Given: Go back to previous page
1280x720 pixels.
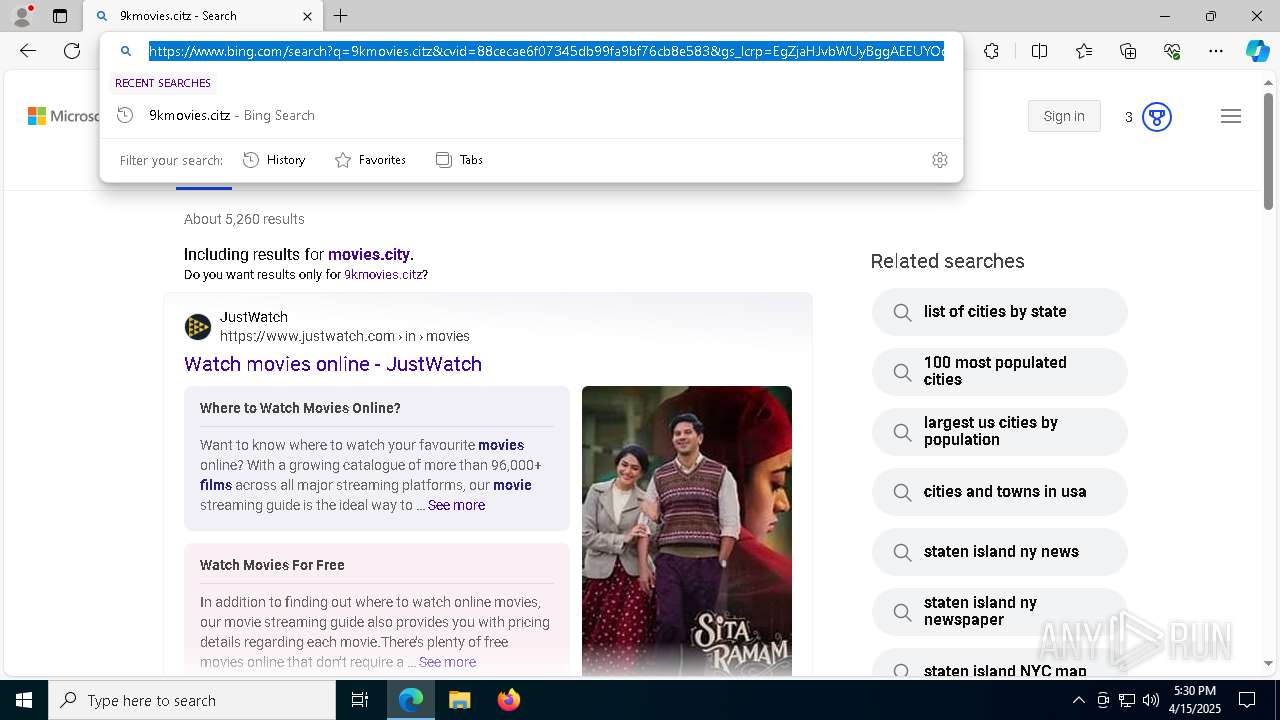Looking at the screenshot, I should (28, 51).
